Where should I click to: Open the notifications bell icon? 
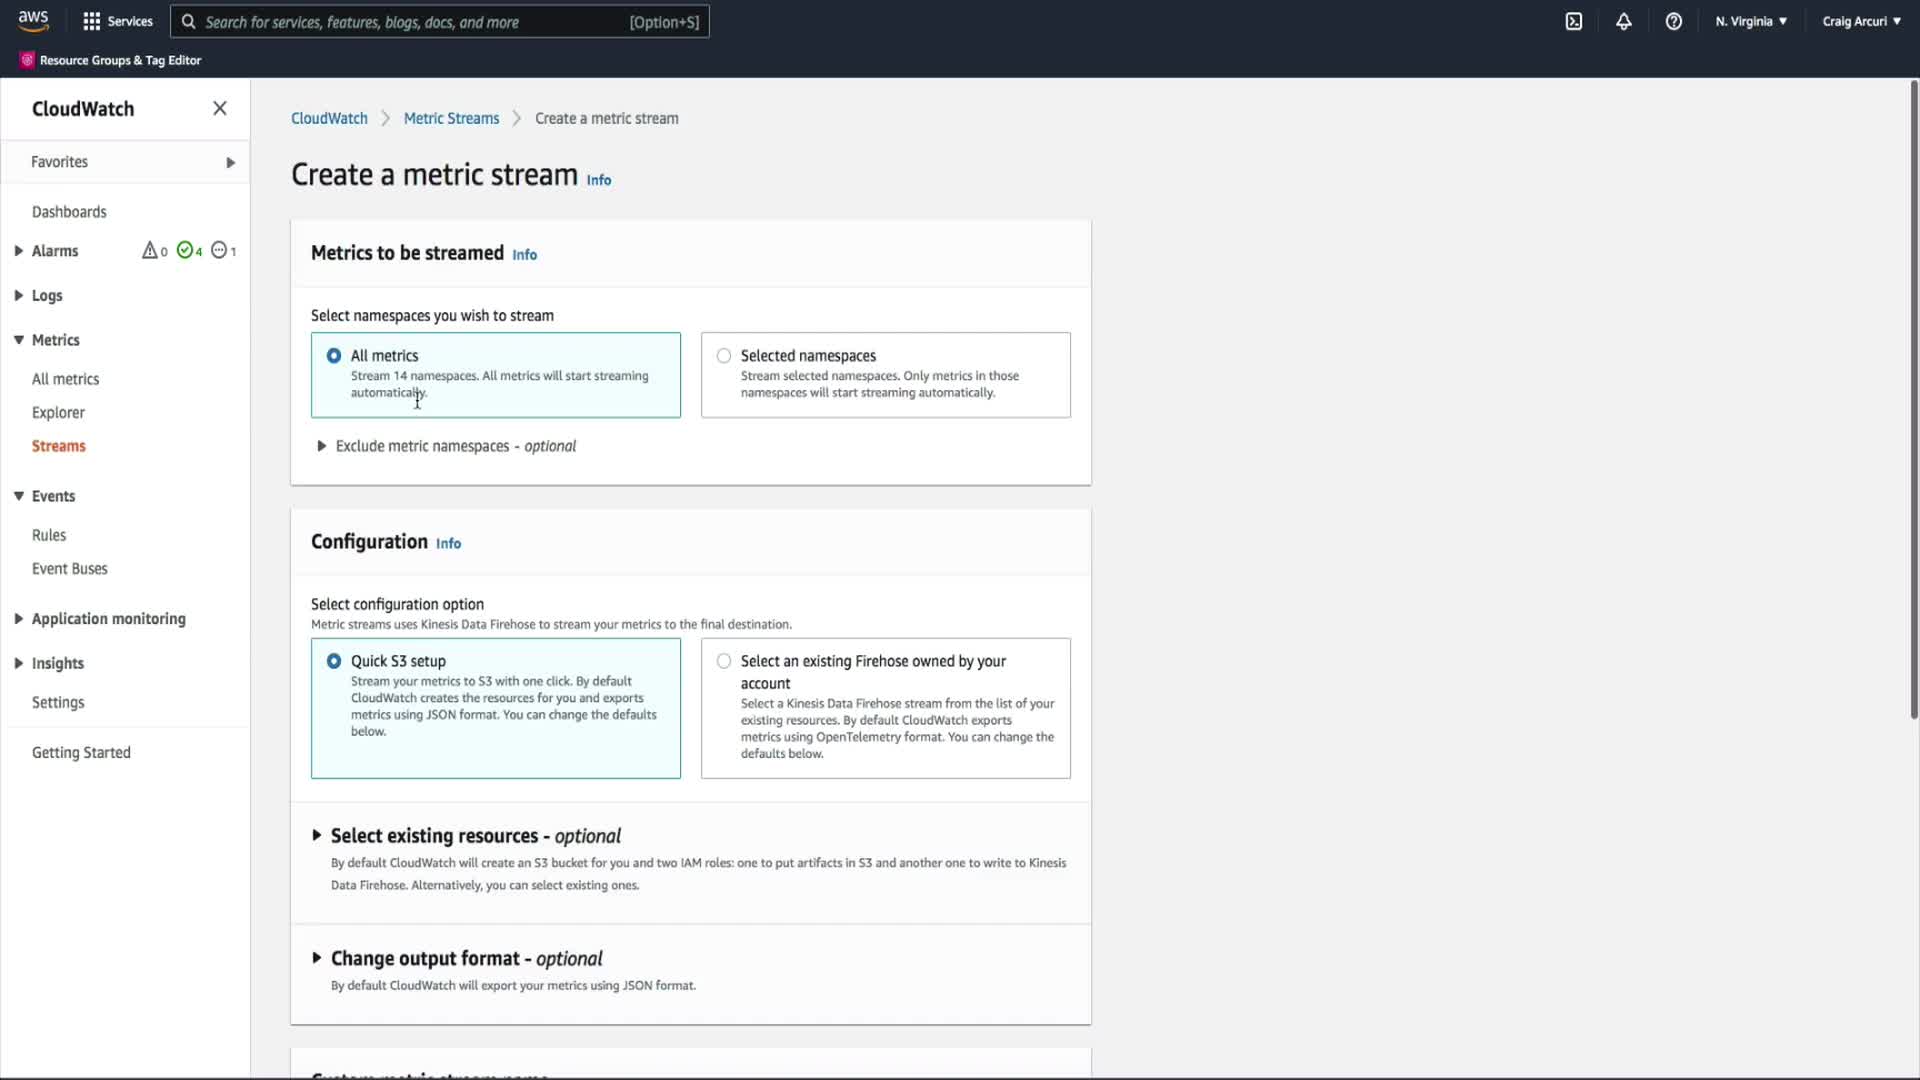point(1623,21)
